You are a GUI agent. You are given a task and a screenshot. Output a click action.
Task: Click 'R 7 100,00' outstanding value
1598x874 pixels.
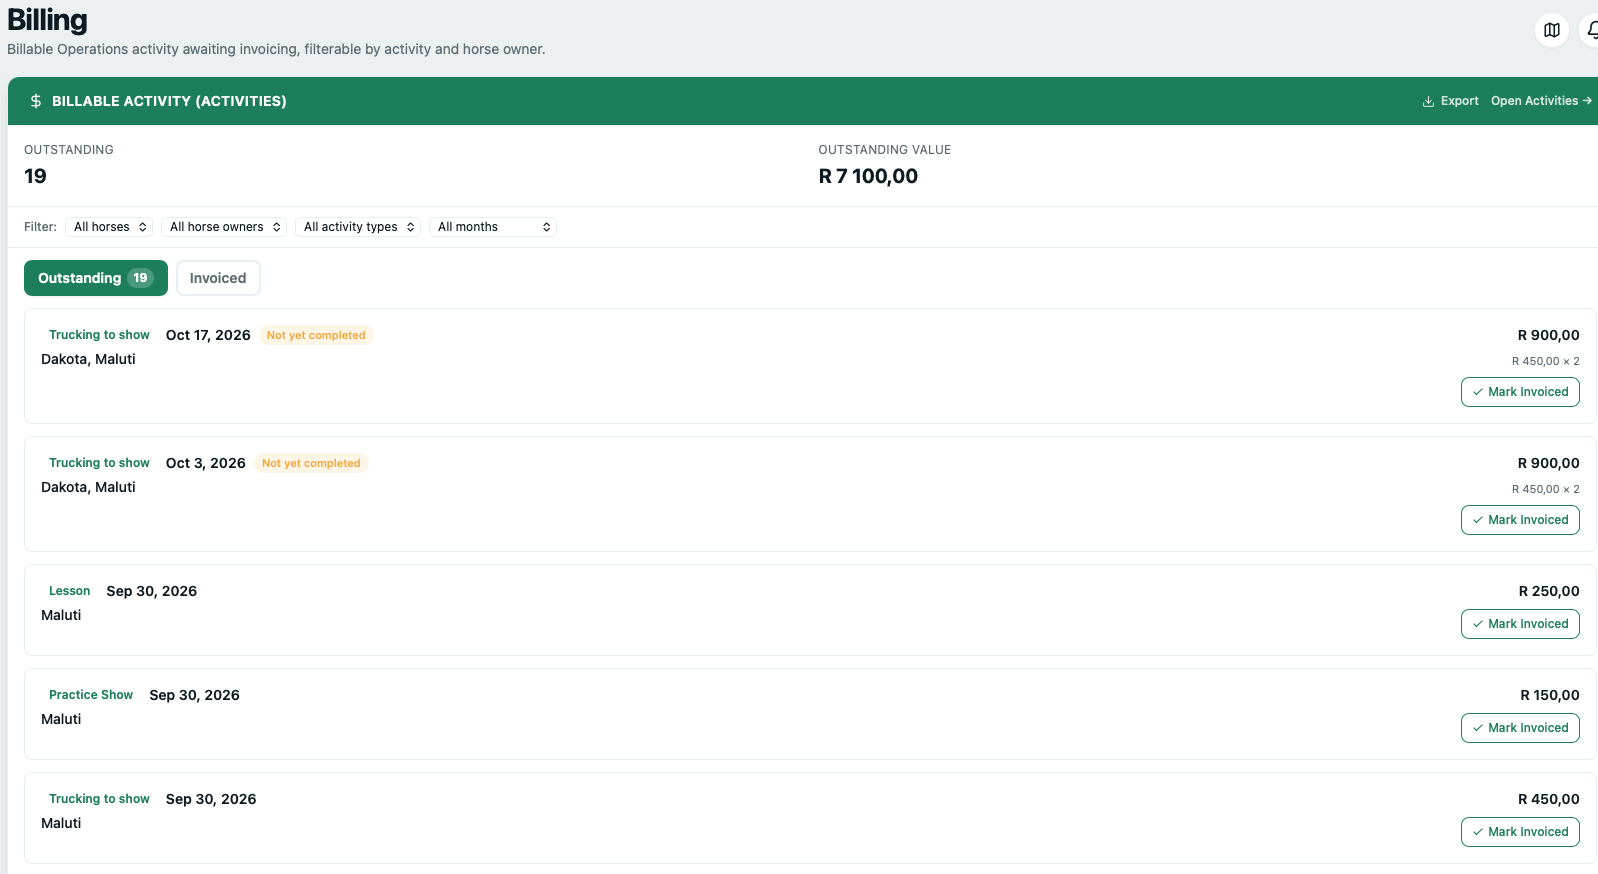coord(868,176)
